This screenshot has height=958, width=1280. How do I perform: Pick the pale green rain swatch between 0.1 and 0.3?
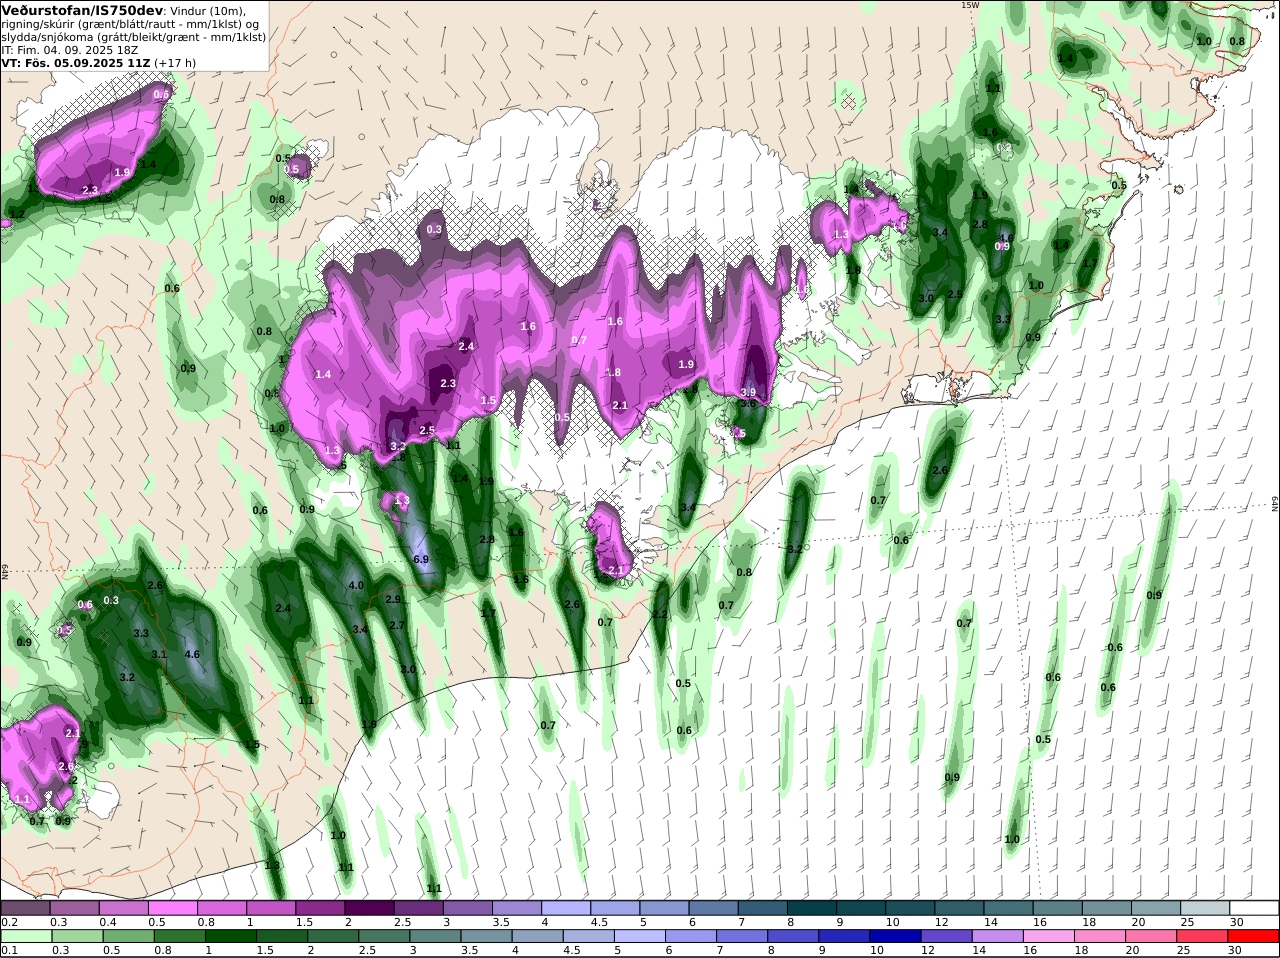[25, 937]
